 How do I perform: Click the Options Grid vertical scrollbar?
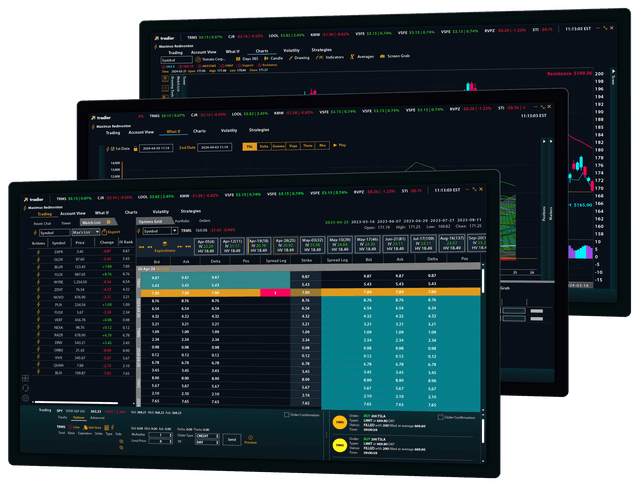click(483, 281)
